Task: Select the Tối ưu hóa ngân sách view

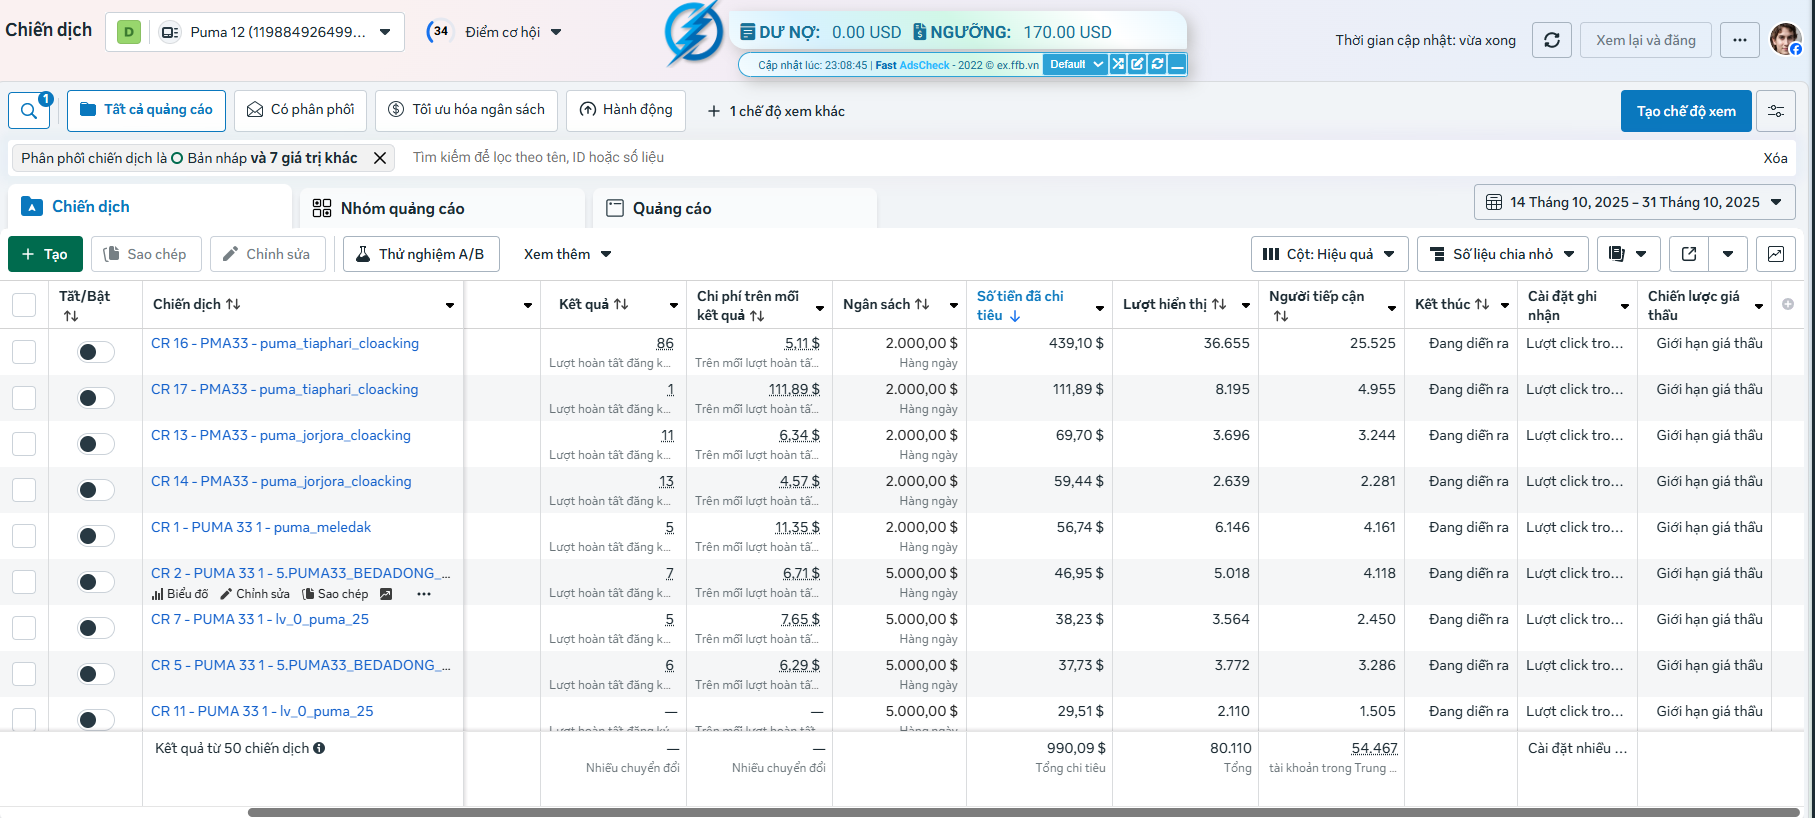Action: 466,110
